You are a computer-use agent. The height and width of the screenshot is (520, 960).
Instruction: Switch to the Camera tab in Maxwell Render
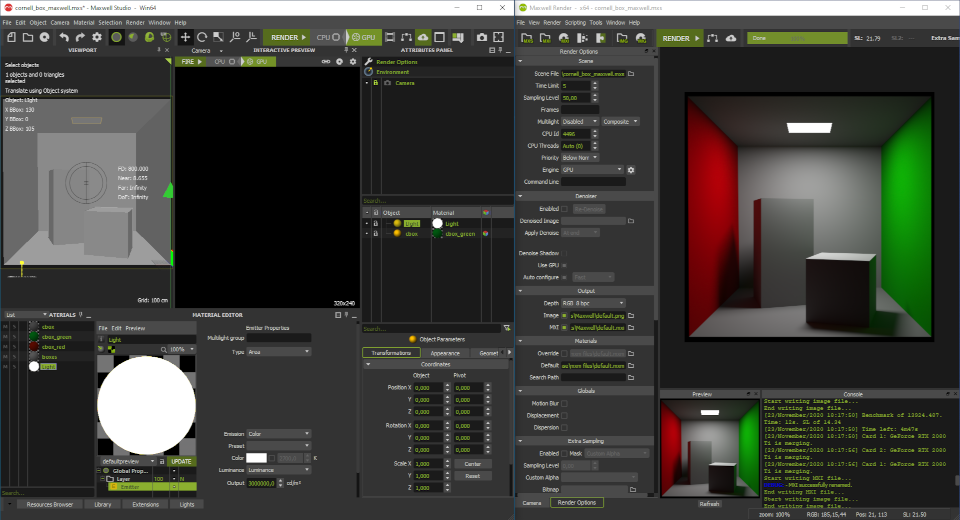pyautogui.click(x=531, y=503)
